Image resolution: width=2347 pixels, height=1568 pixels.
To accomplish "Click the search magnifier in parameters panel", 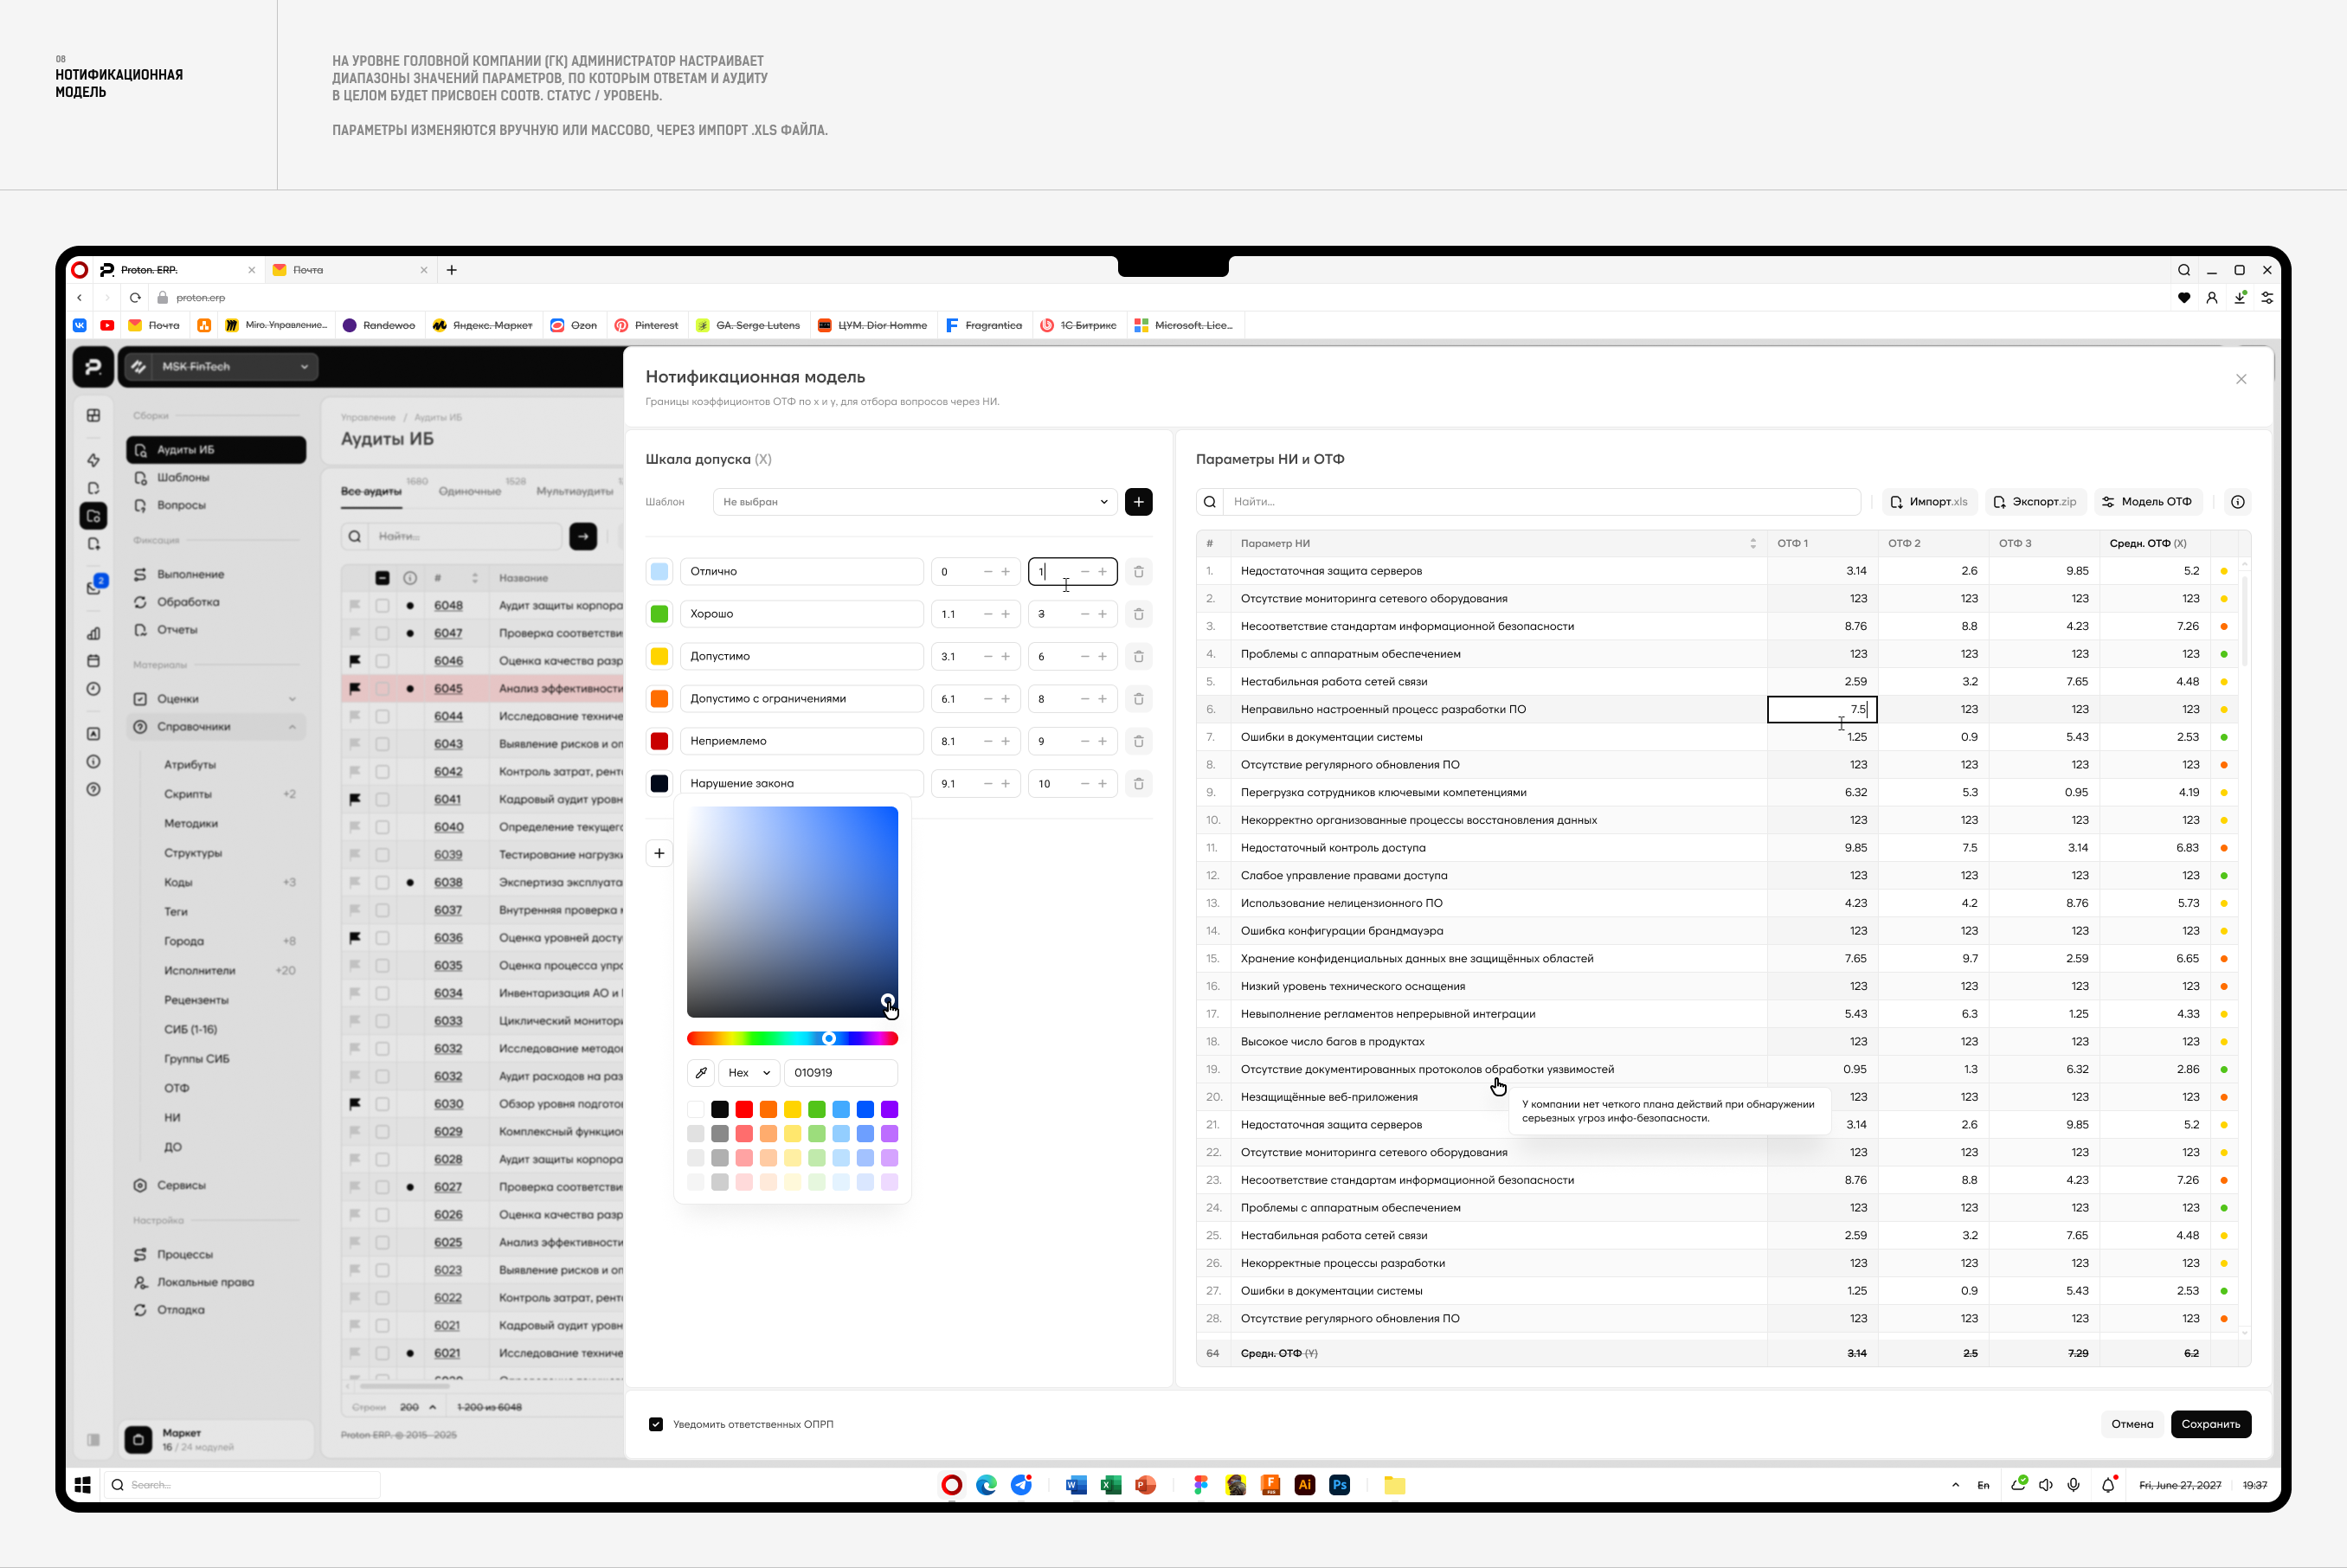I will (1210, 502).
